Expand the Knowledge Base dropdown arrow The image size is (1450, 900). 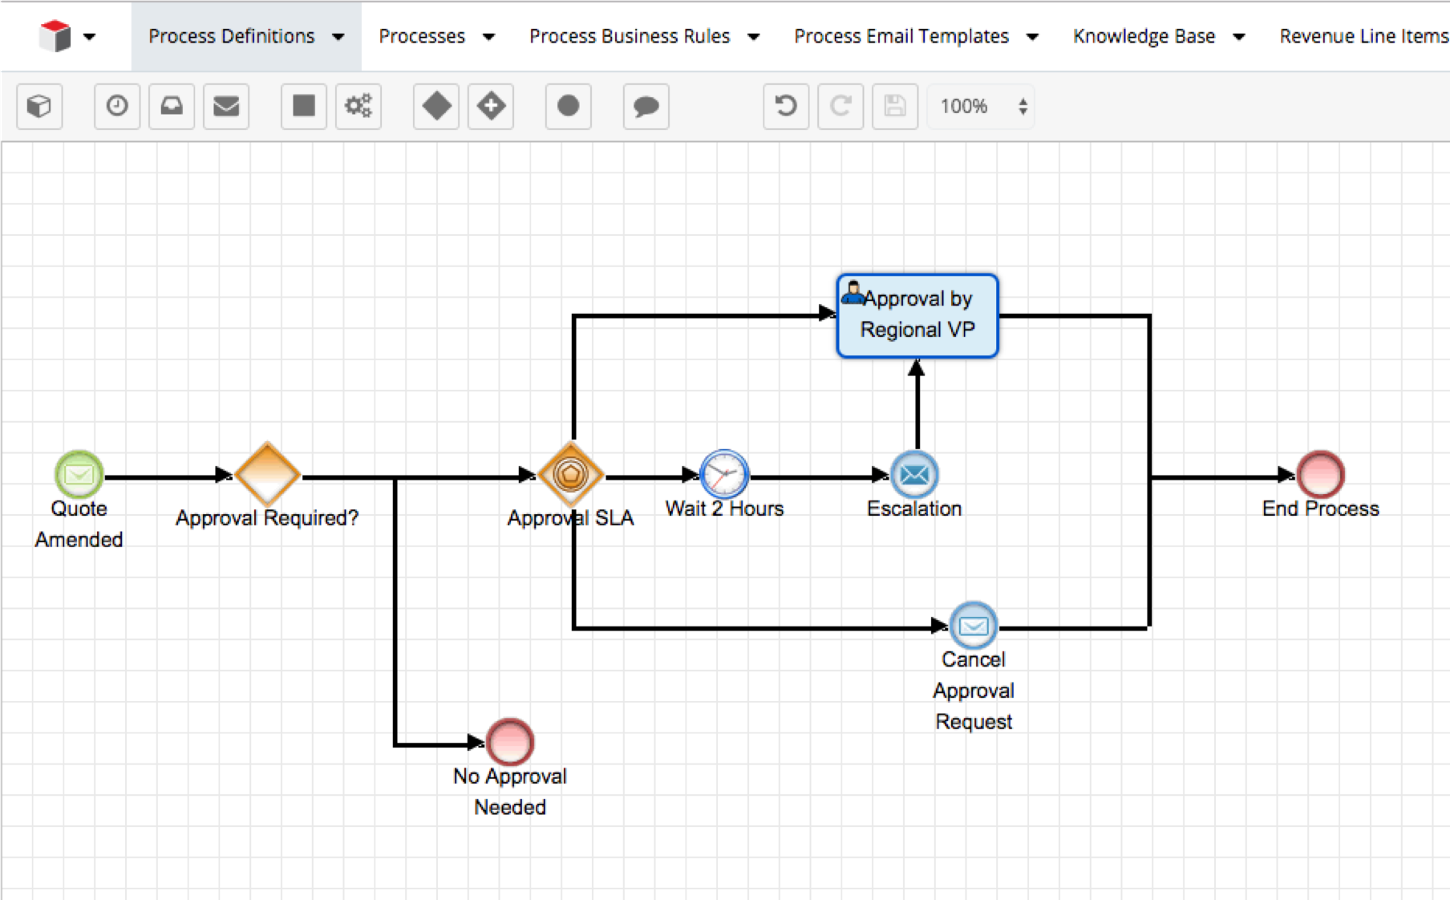click(x=1239, y=37)
